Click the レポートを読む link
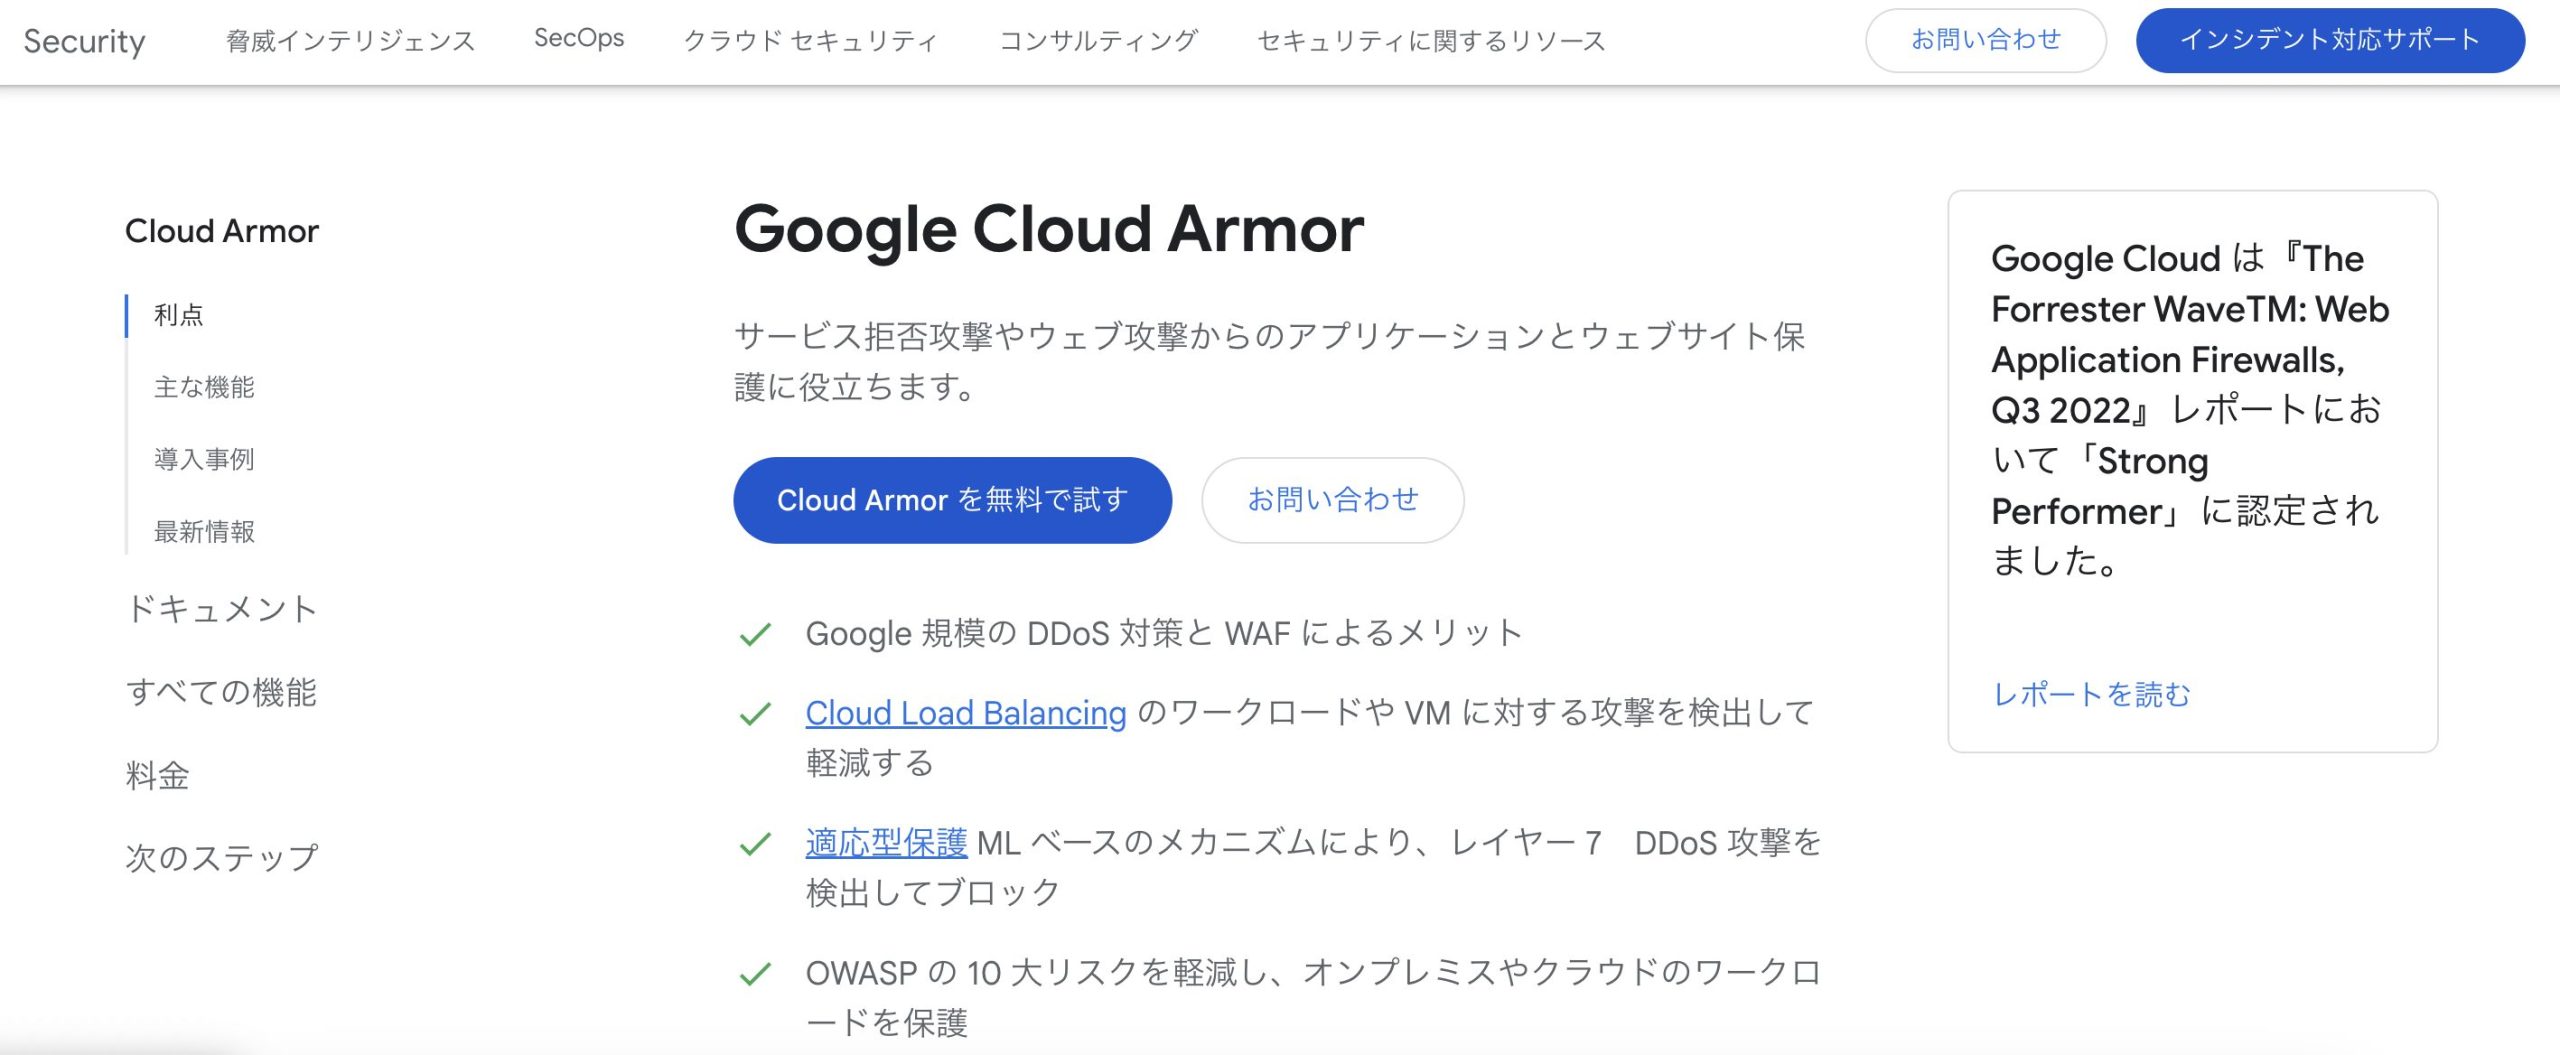 2091,694
